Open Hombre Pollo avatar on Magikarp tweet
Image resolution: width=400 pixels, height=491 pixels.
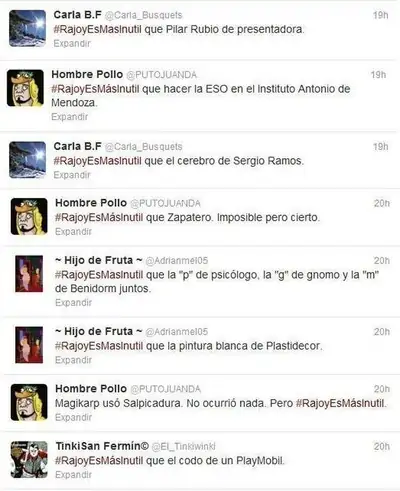click(x=29, y=402)
